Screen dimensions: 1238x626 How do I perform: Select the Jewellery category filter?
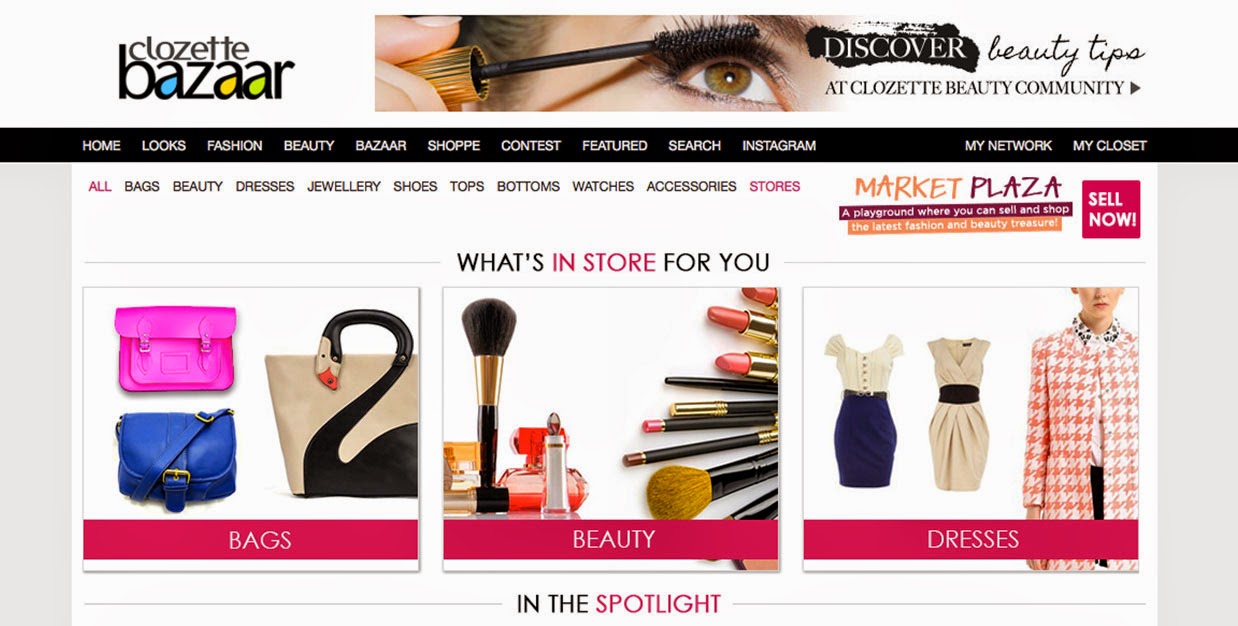[344, 186]
